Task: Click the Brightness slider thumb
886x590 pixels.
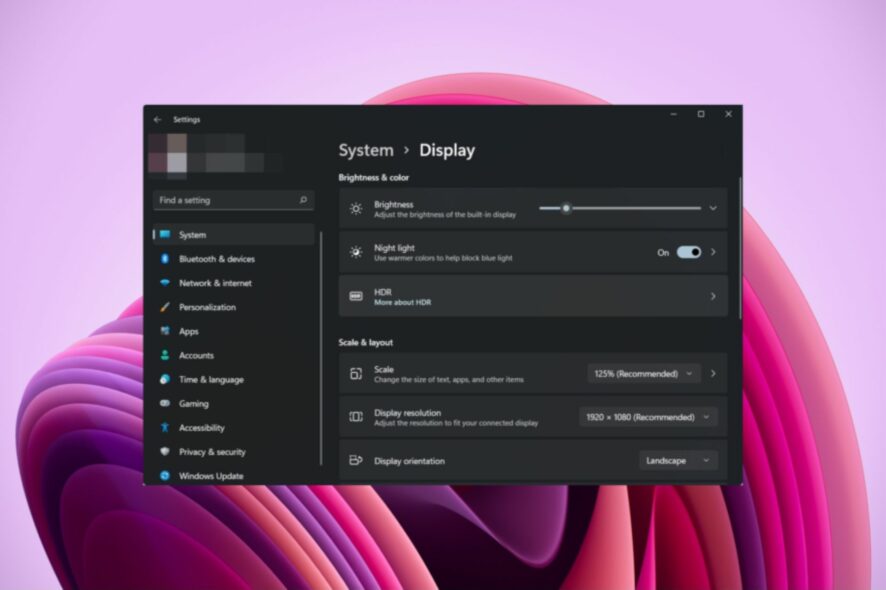Action: (566, 209)
